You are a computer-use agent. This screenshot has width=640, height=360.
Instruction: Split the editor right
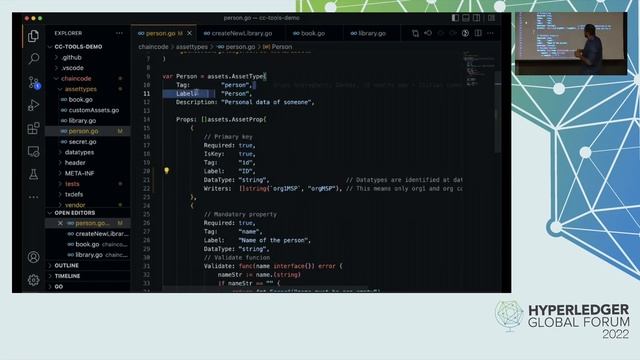pyautogui.click(x=478, y=33)
